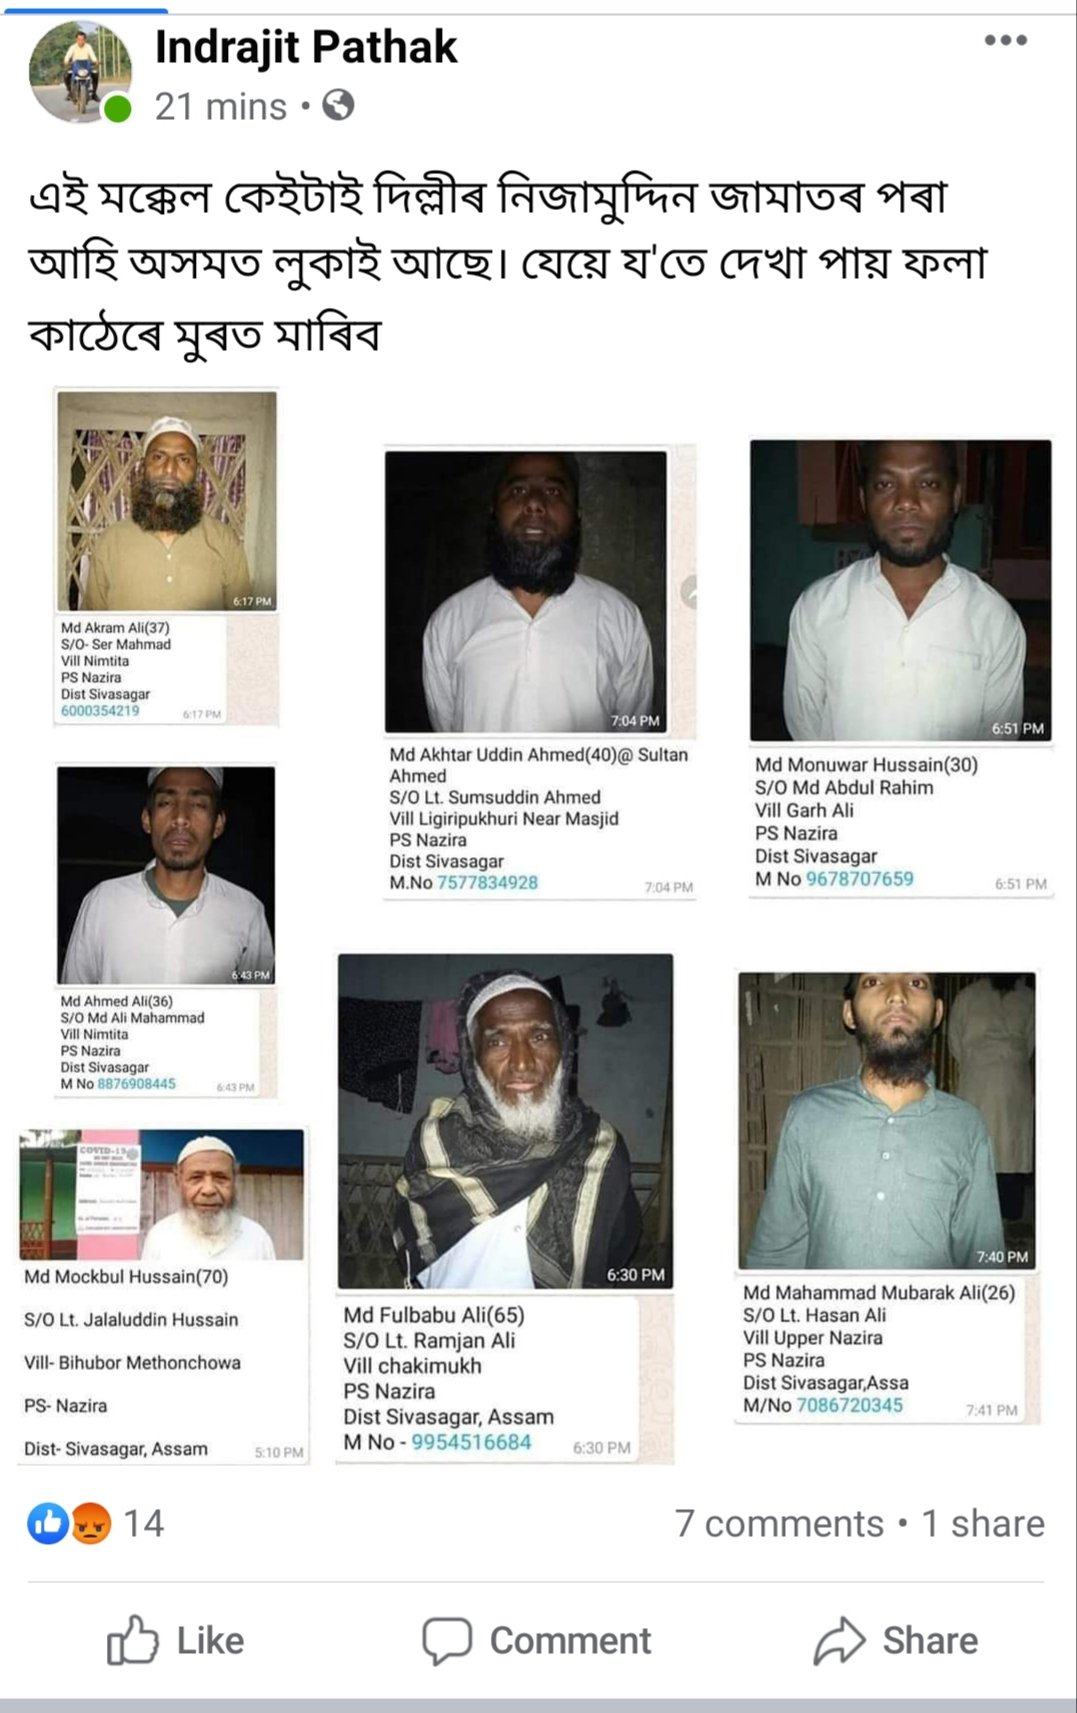View the 7 comments link
Image resolution: width=1077 pixels, height=1713 pixels.
(x=779, y=1523)
